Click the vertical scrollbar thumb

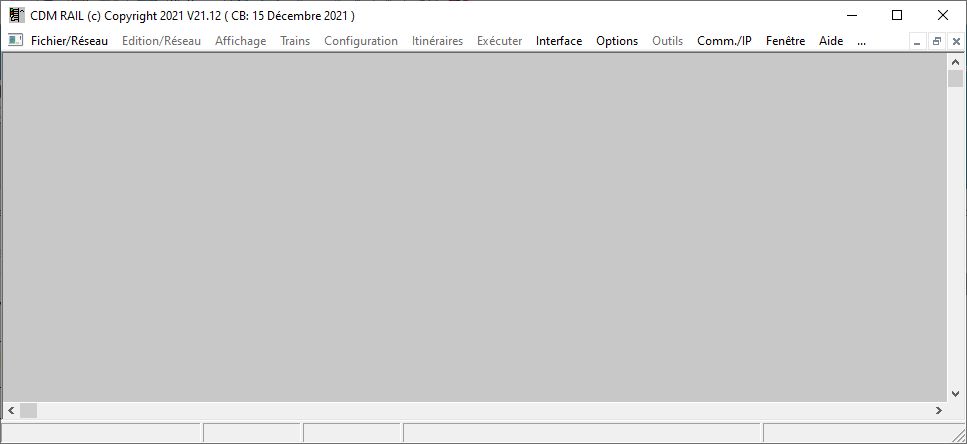(955, 79)
